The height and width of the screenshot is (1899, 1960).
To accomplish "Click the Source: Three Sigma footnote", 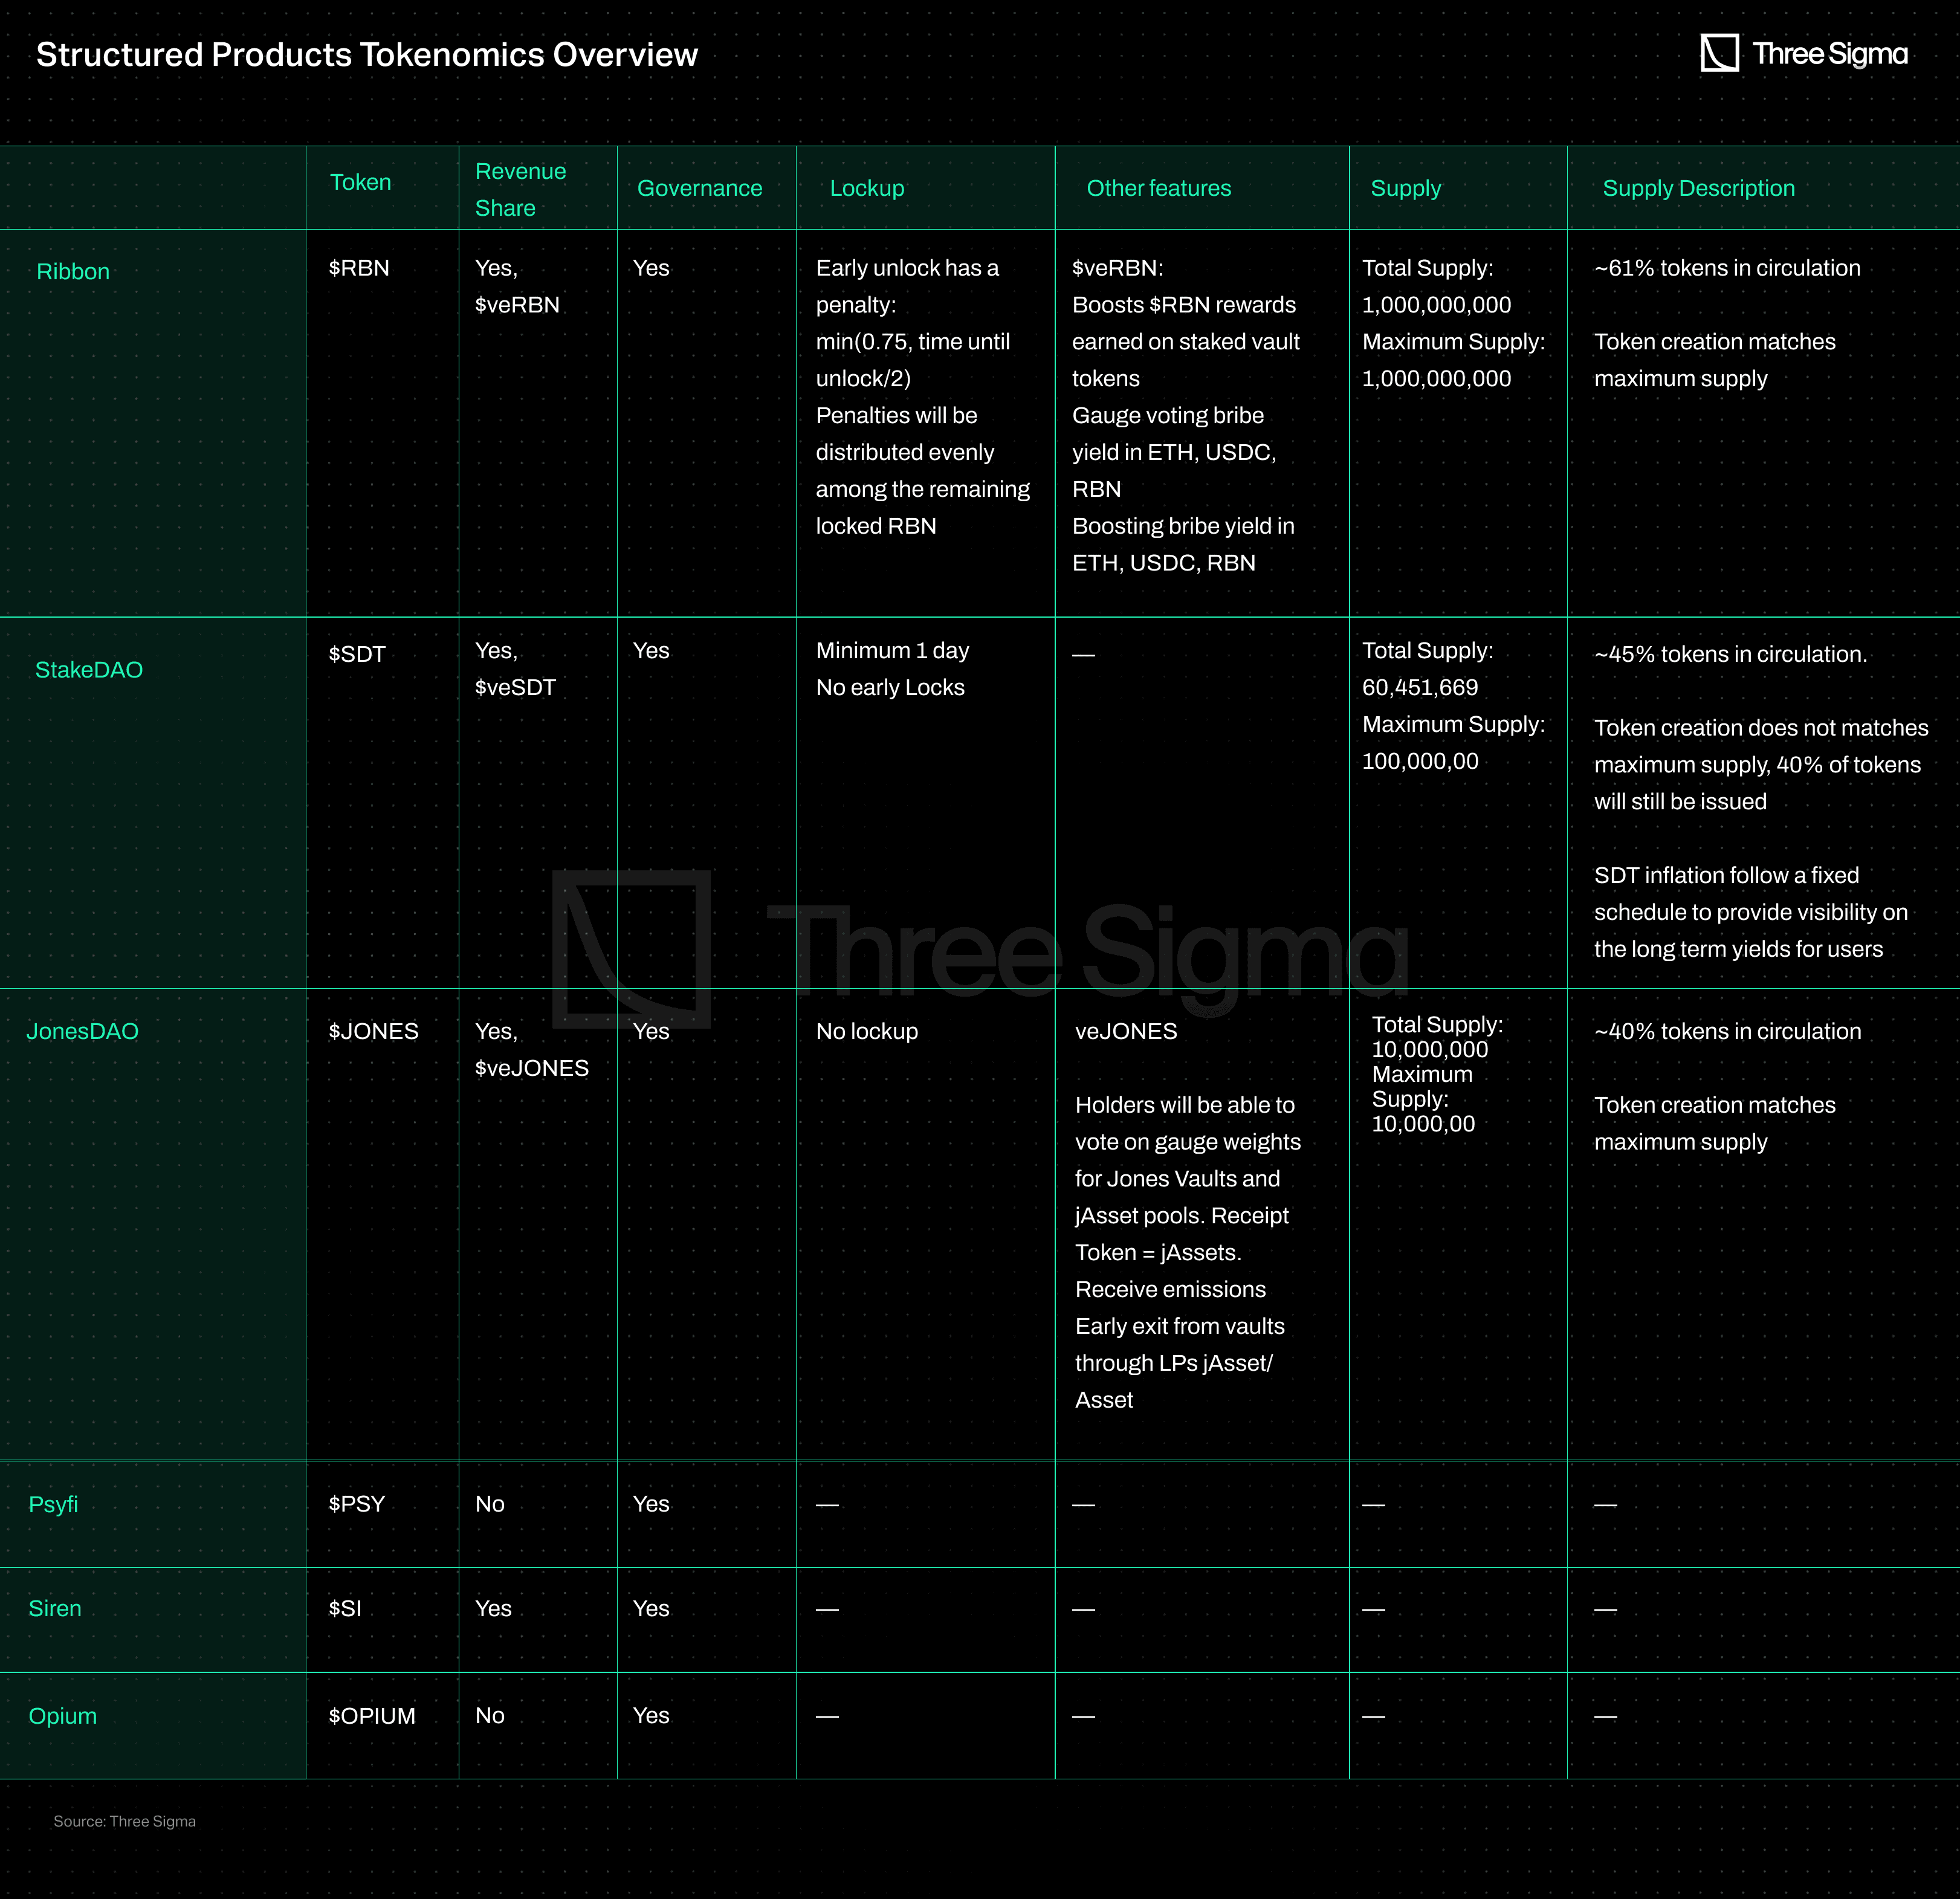I will click(124, 1821).
